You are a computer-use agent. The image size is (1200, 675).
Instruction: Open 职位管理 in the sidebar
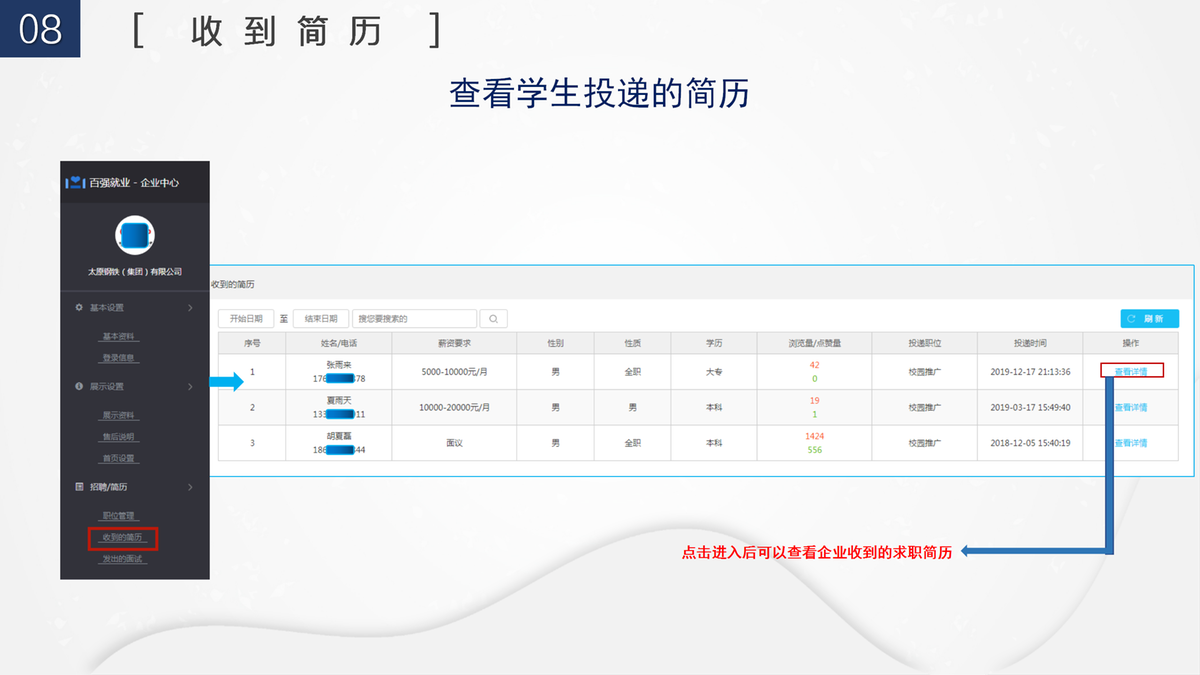click(x=118, y=516)
